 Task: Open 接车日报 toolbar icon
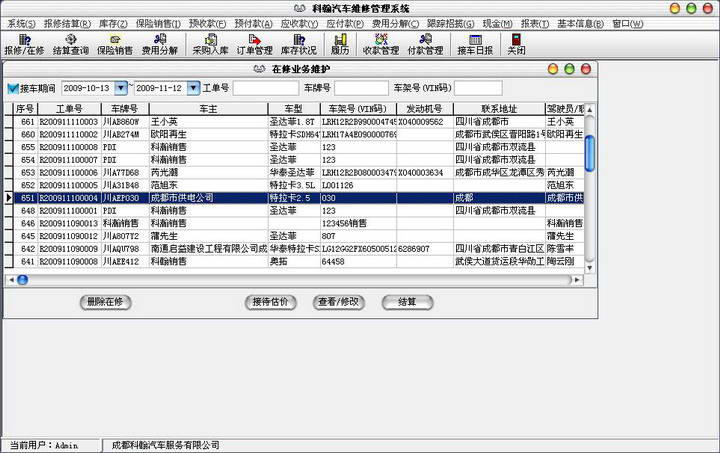474,44
